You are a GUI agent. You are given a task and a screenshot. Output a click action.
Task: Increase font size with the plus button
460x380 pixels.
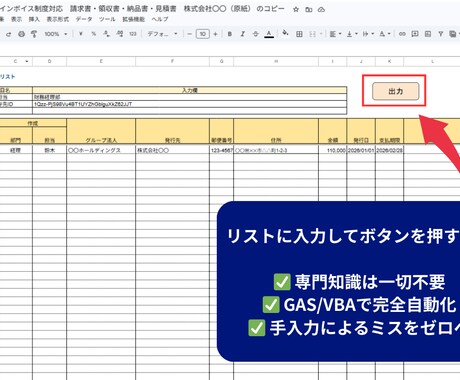coord(215,34)
